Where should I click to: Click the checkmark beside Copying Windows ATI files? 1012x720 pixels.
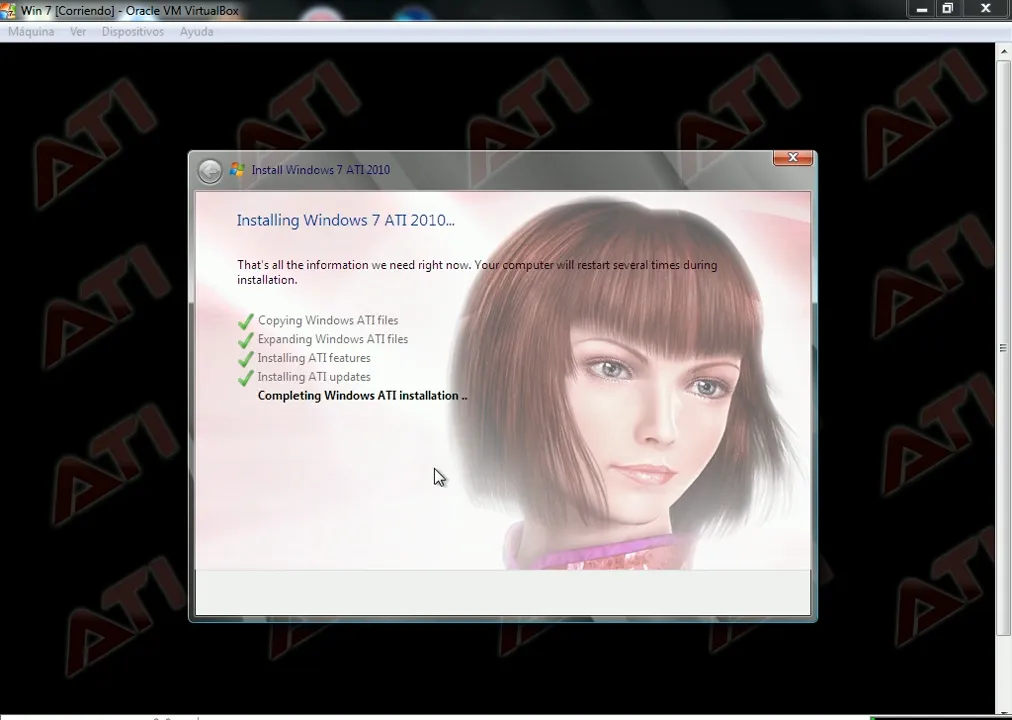245,321
